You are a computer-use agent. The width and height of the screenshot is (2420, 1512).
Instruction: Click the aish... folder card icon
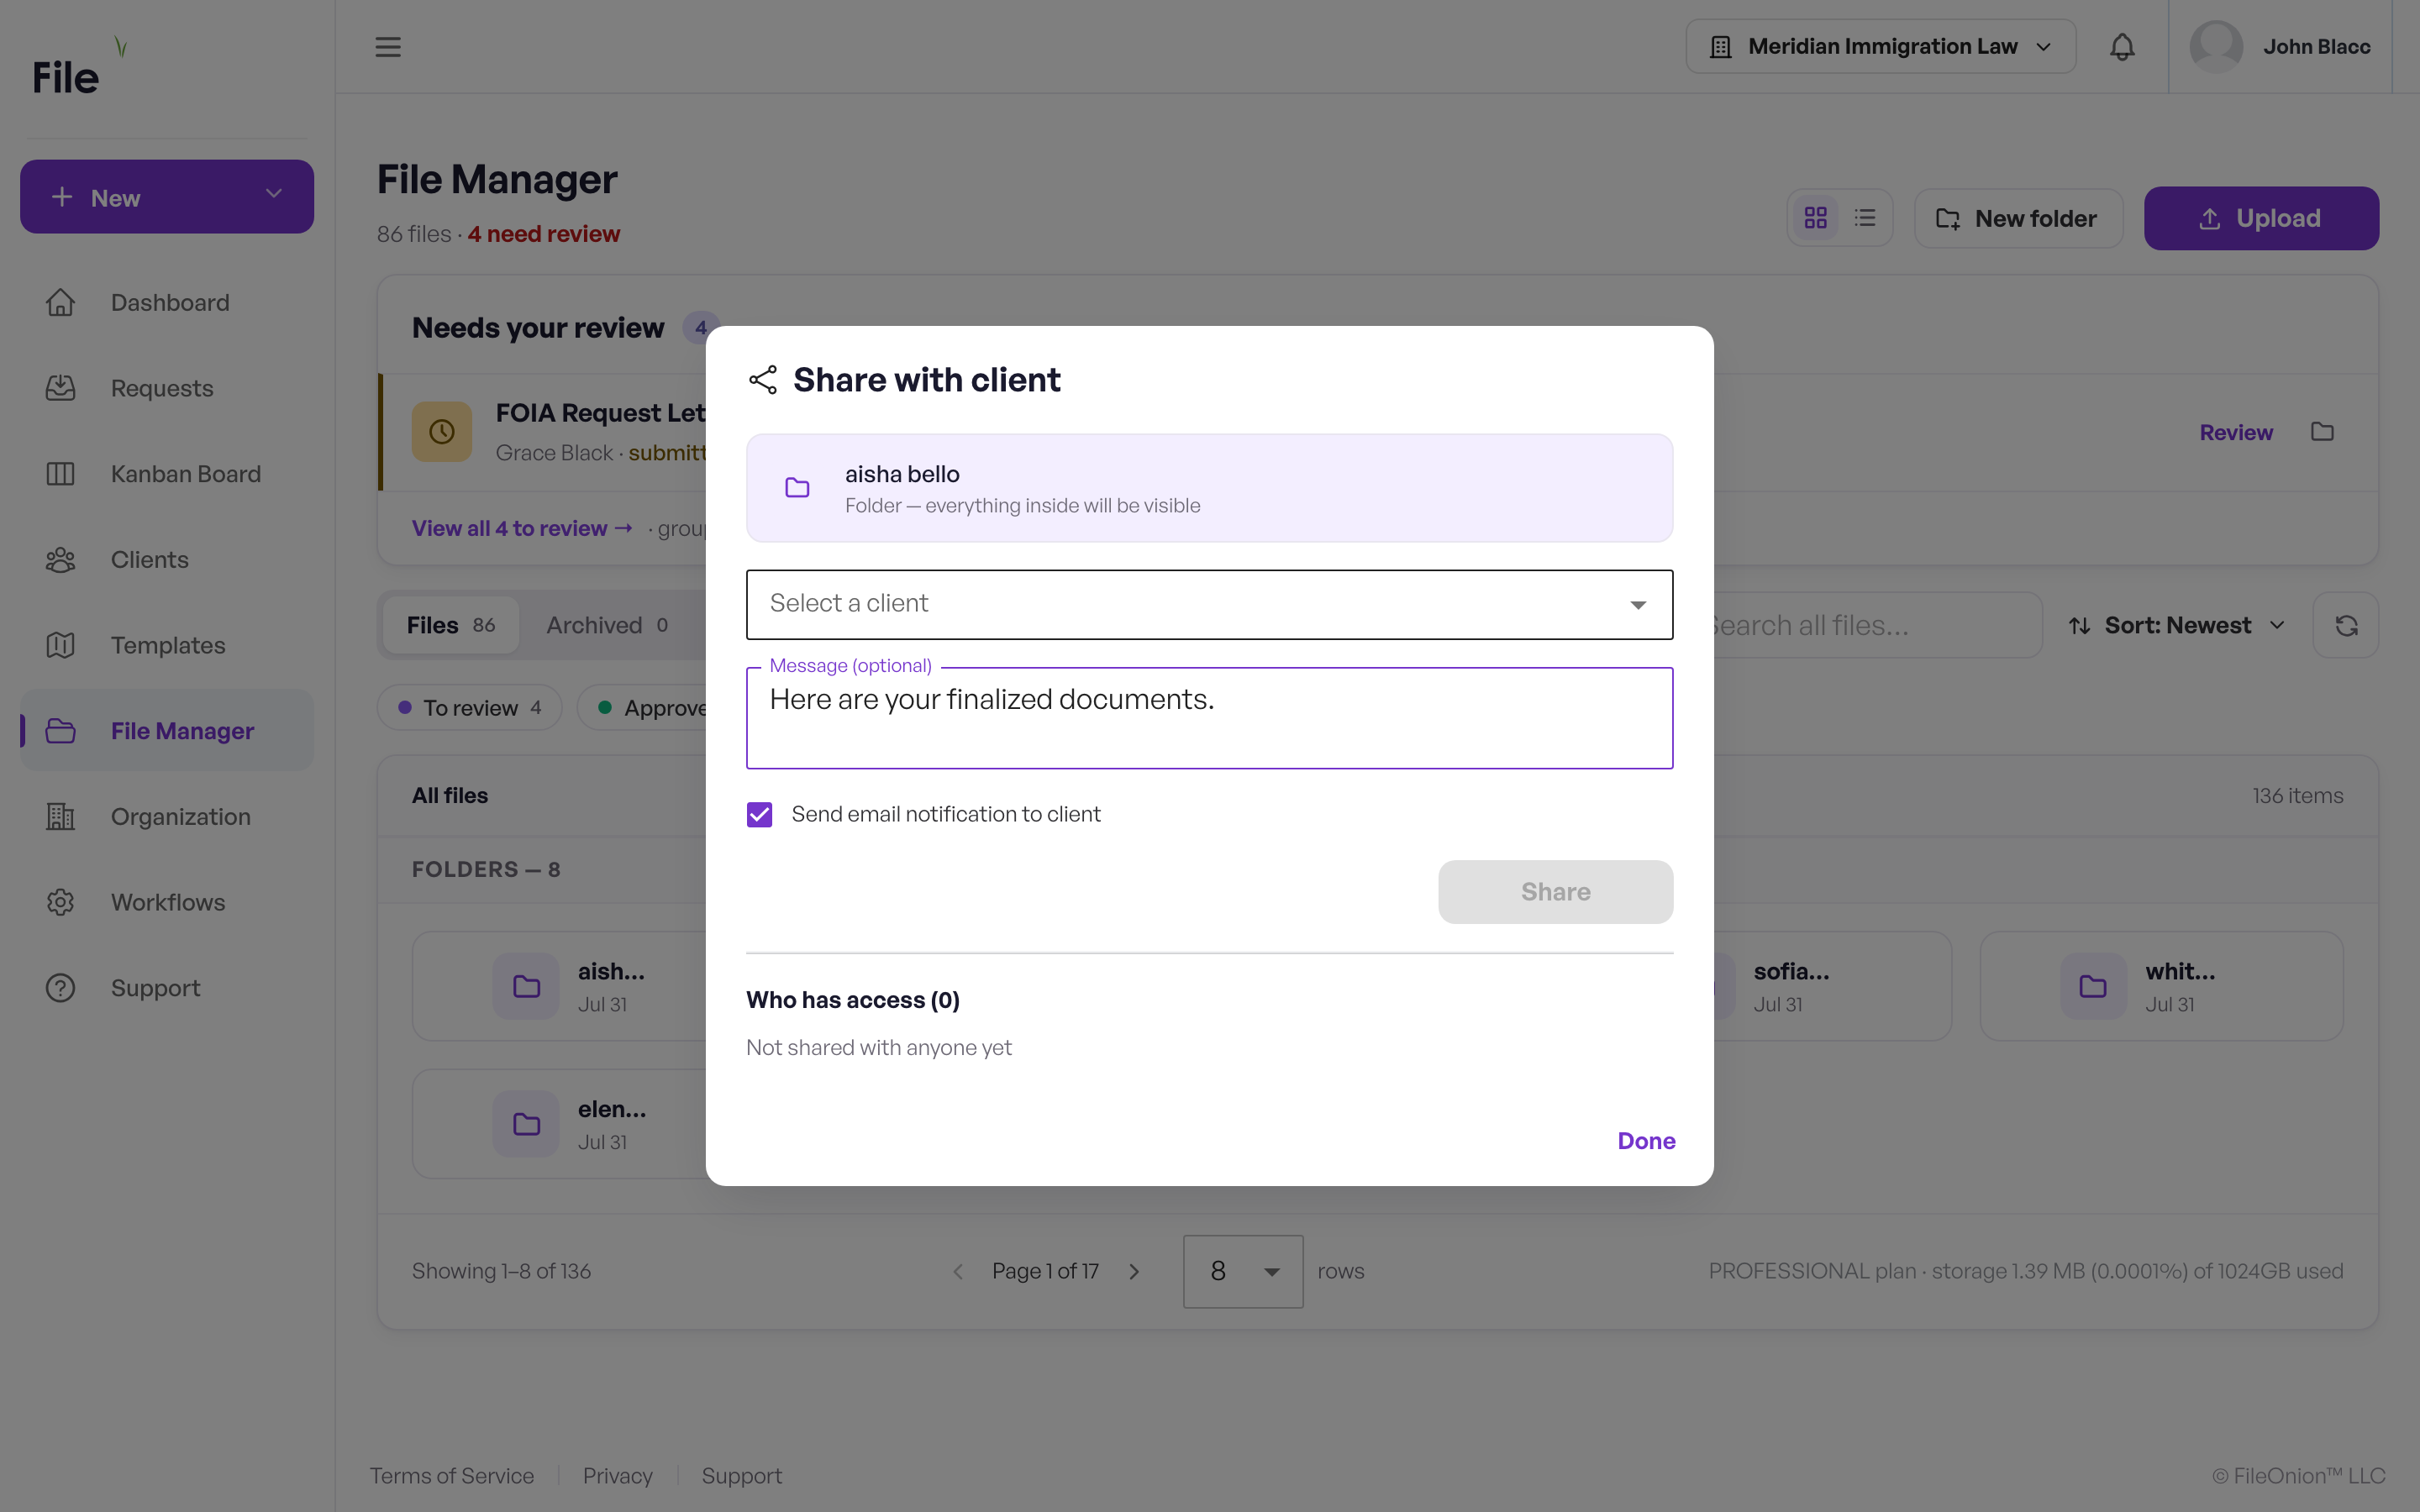coord(526,987)
